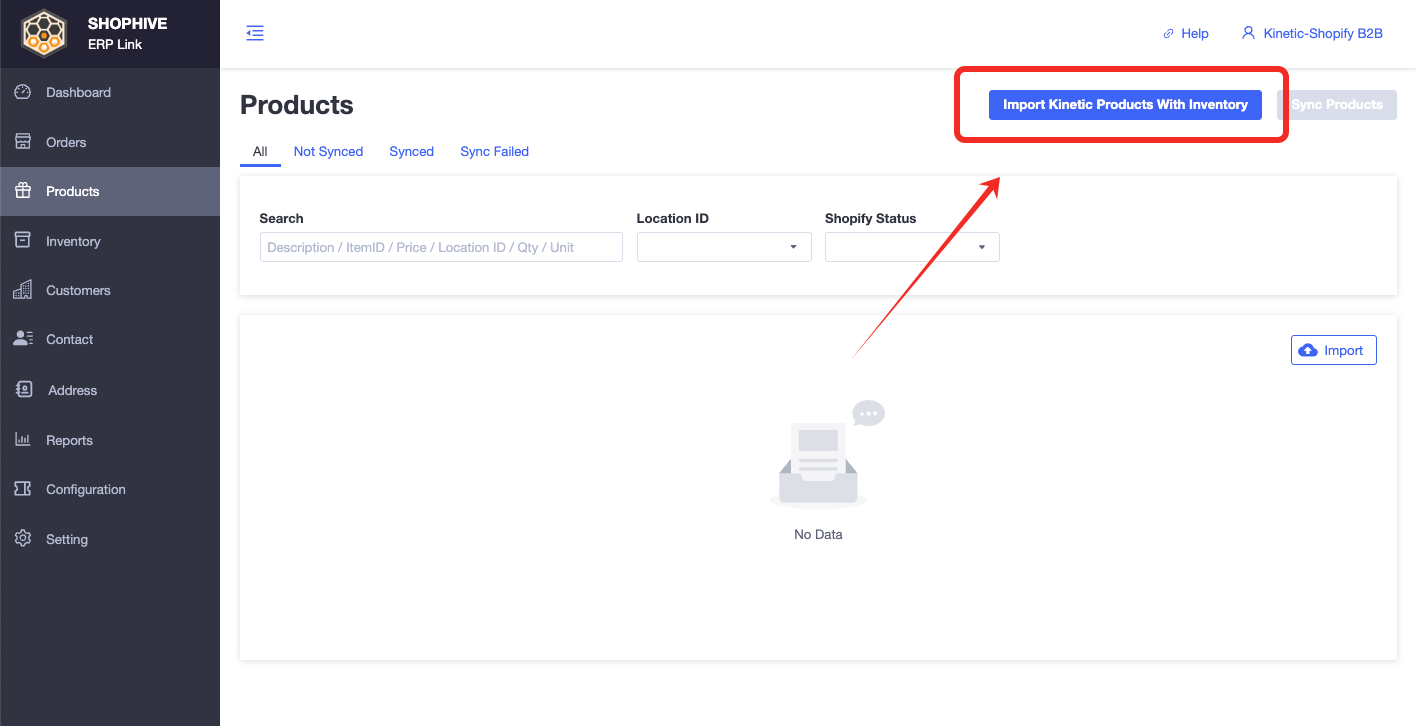Open the Help link
This screenshot has width=1417, height=726.
pos(1186,34)
